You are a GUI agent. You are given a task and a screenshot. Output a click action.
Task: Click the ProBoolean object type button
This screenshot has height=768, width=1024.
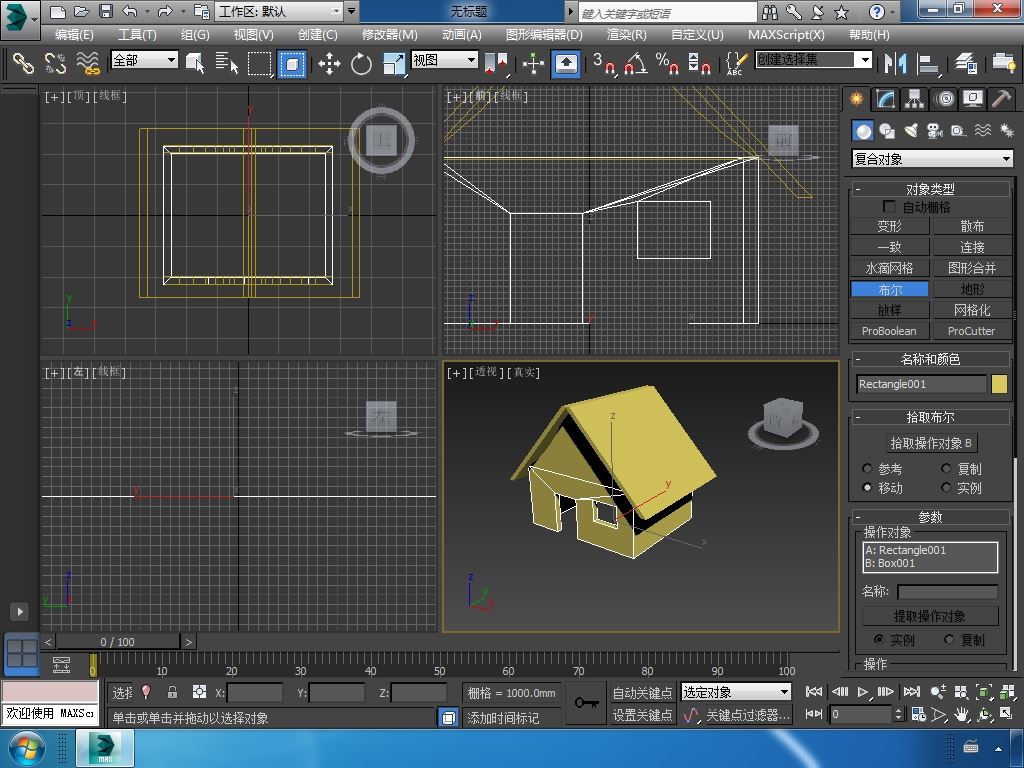[889, 331]
